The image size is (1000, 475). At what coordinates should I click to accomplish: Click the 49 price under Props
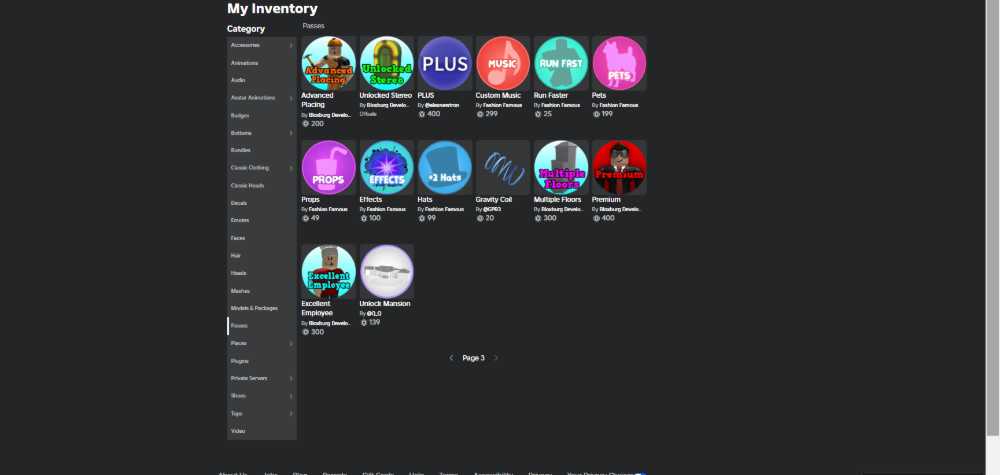[x=315, y=218]
